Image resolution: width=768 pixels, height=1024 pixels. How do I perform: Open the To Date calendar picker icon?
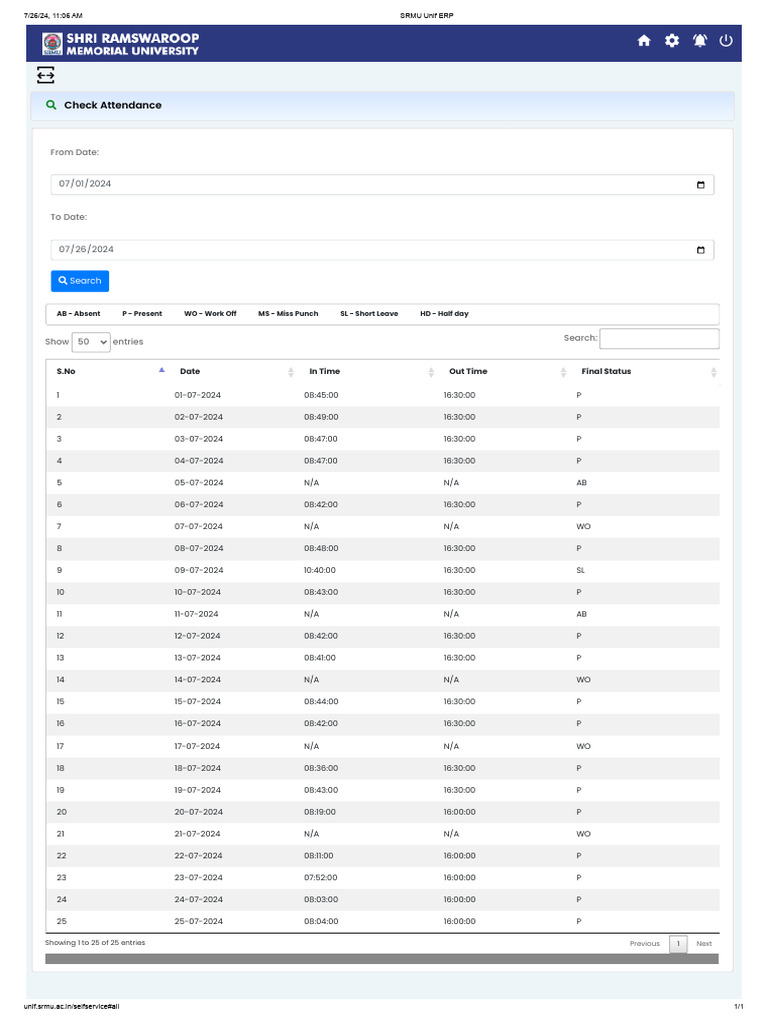(x=700, y=249)
